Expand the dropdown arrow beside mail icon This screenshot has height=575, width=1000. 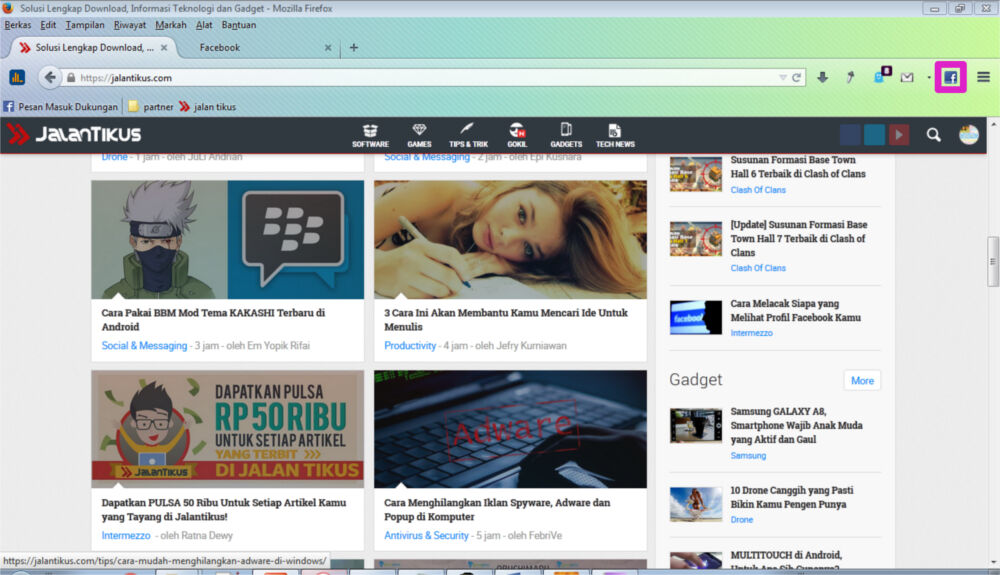pos(928,78)
